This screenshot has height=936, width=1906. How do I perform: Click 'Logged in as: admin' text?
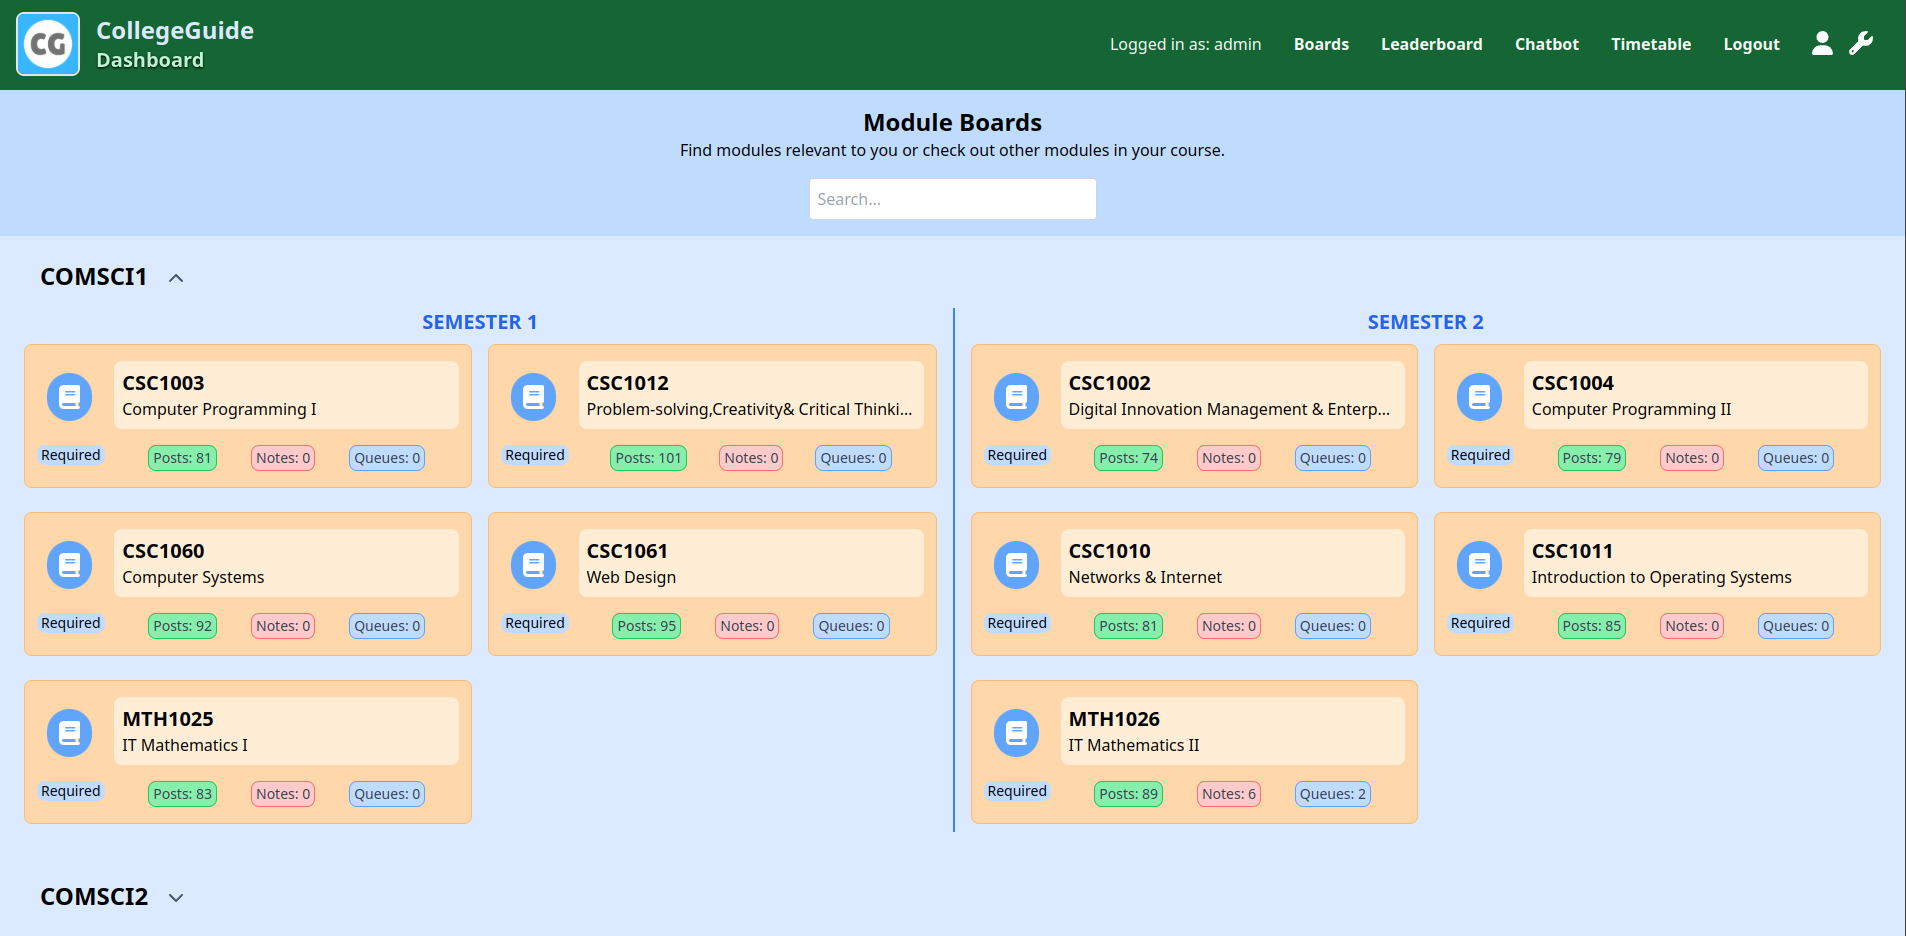(1185, 44)
